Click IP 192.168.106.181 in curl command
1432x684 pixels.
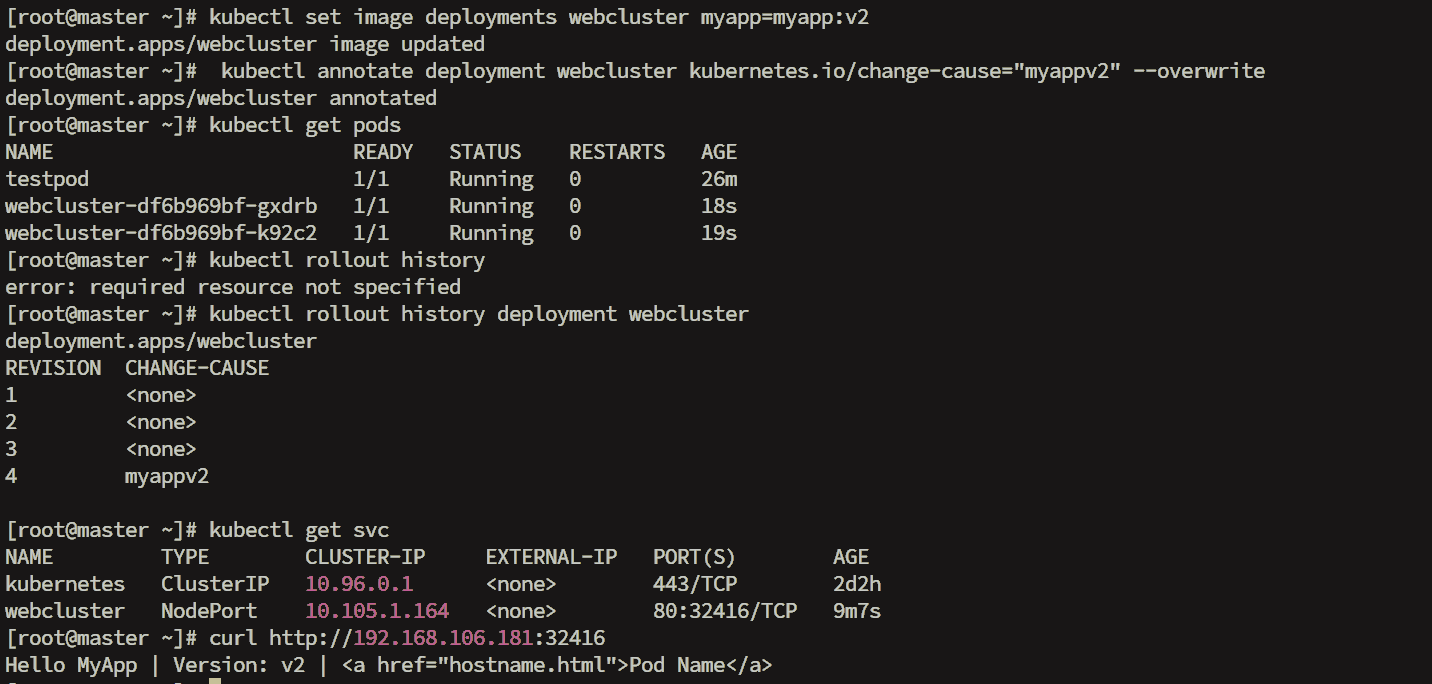(x=443, y=638)
